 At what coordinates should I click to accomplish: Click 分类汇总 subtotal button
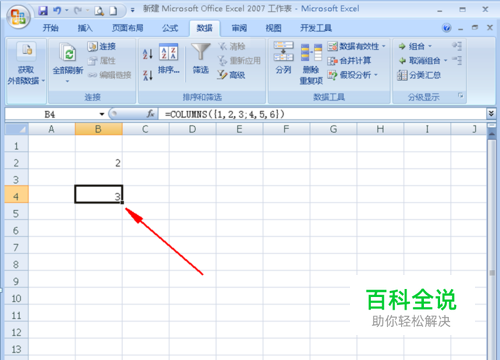pyautogui.click(x=419, y=75)
